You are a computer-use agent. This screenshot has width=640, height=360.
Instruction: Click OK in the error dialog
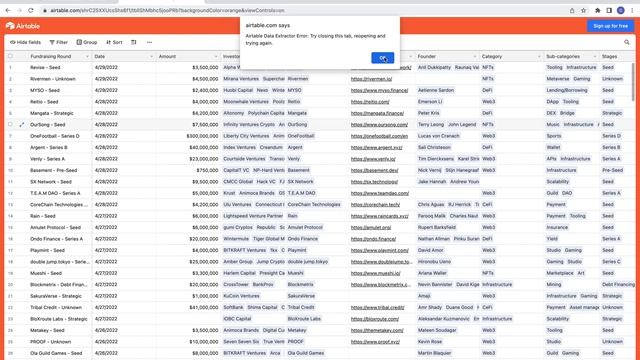tap(382, 58)
